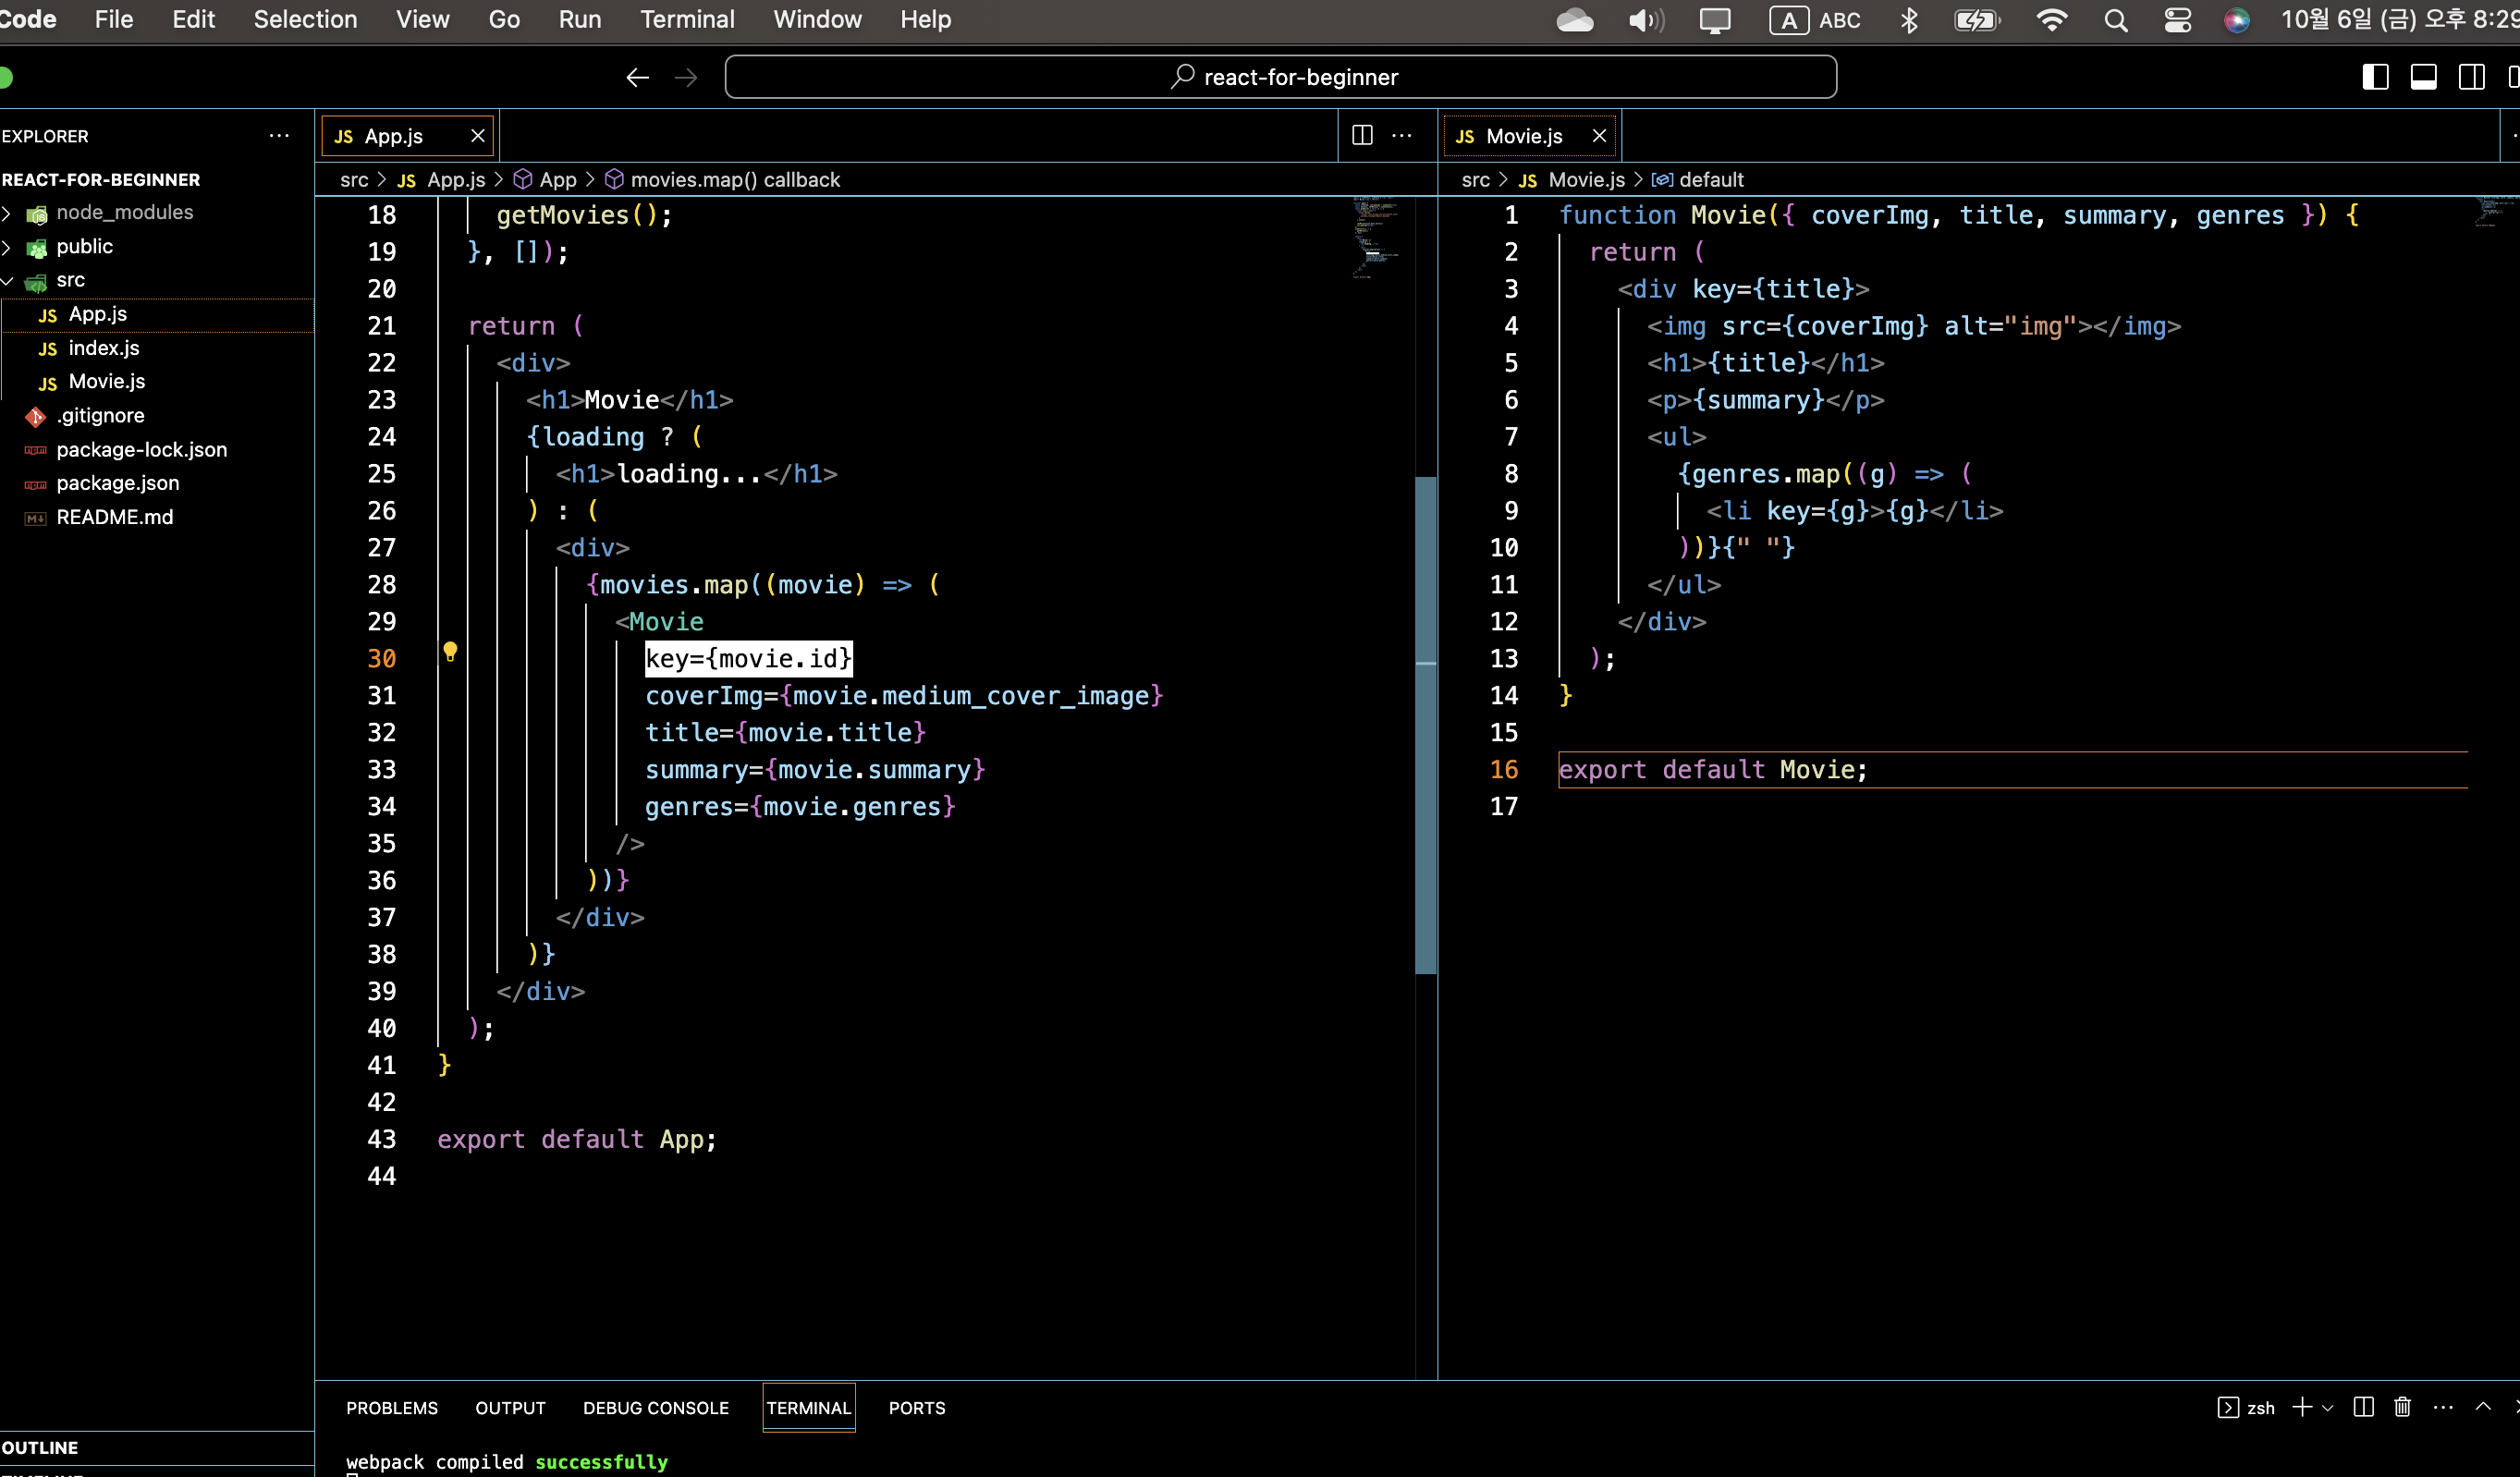
Task: Click the react-for-beginner command center search box
Action: (x=1280, y=77)
